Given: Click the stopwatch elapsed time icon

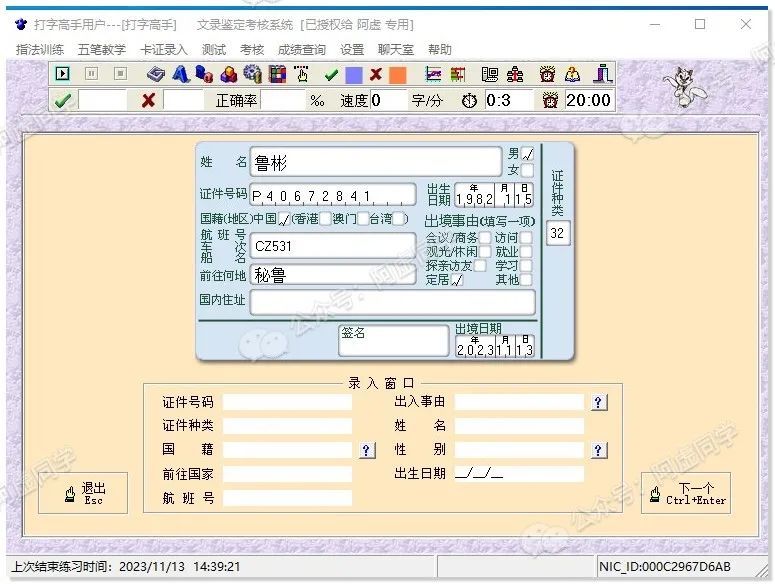Looking at the screenshot, I should pyautogui.click(x=469, y=101).
